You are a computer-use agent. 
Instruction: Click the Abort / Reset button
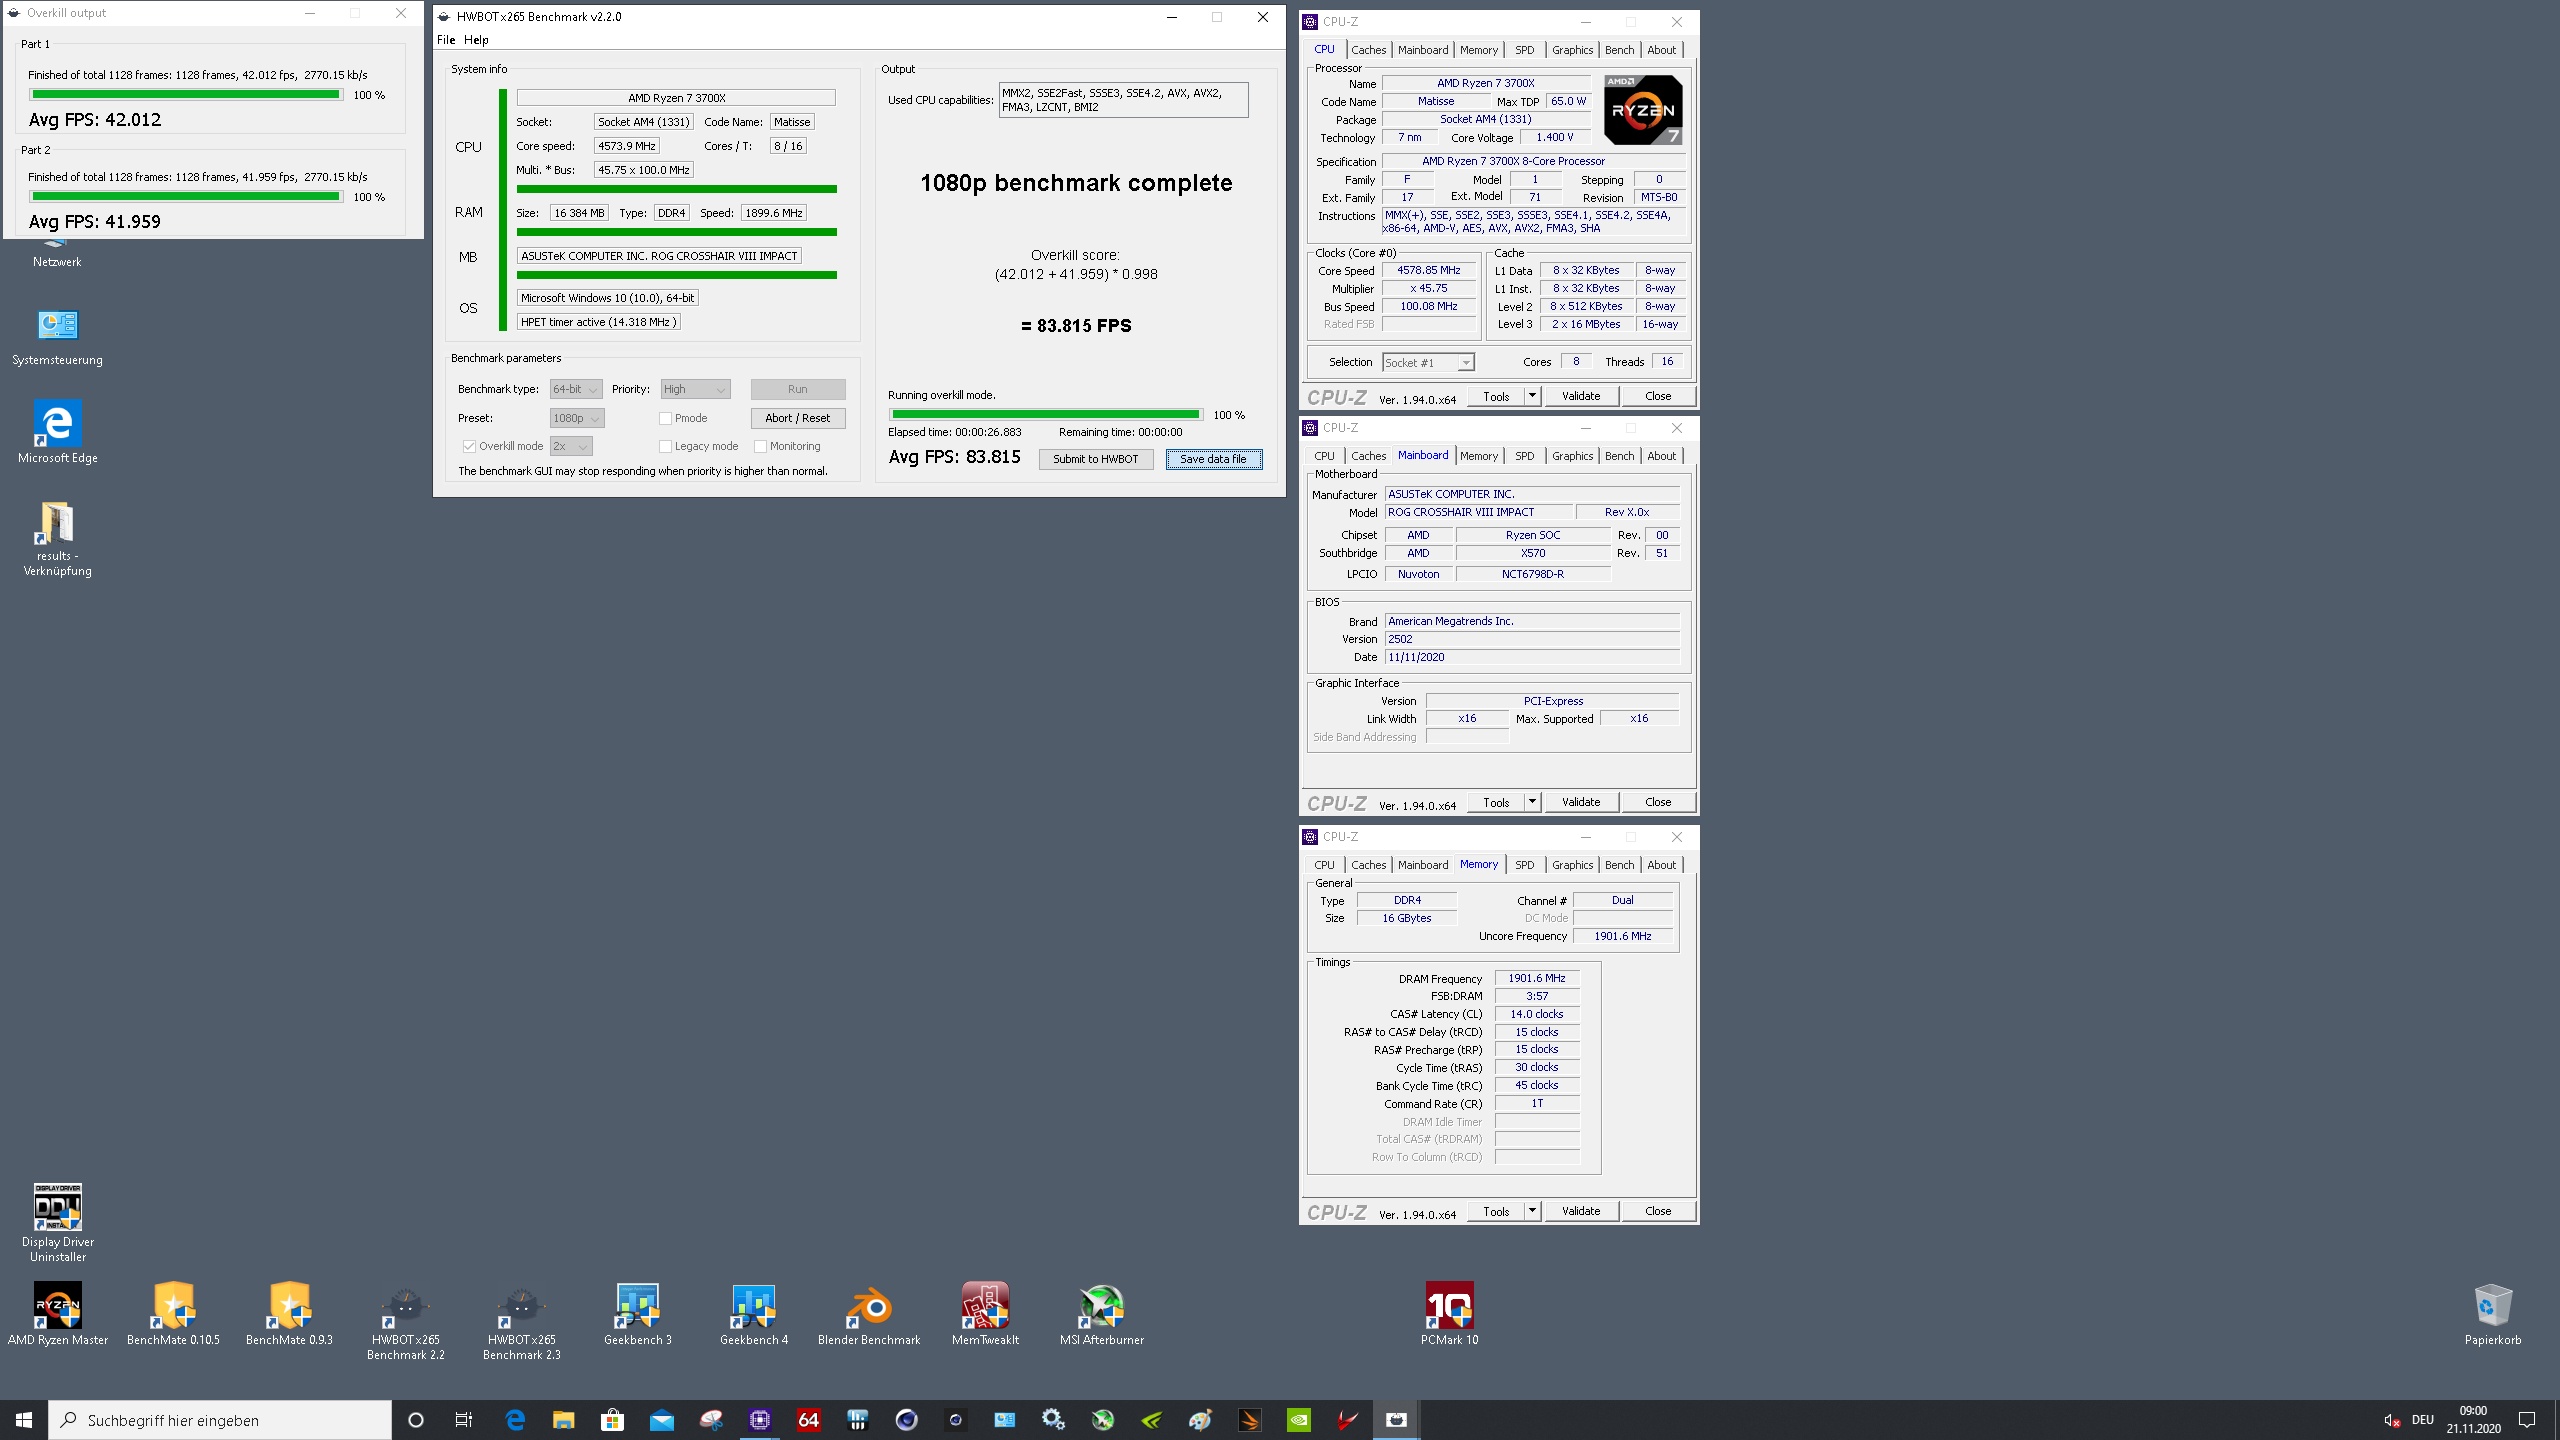point(797,418)
